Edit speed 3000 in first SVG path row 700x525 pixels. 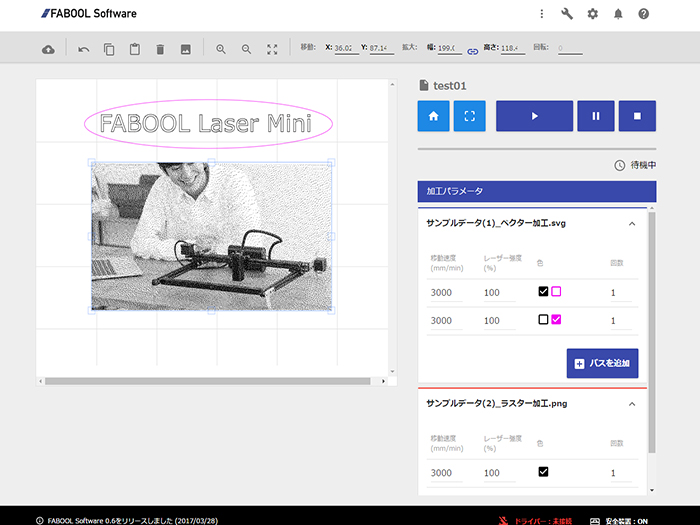coord(446,293)
